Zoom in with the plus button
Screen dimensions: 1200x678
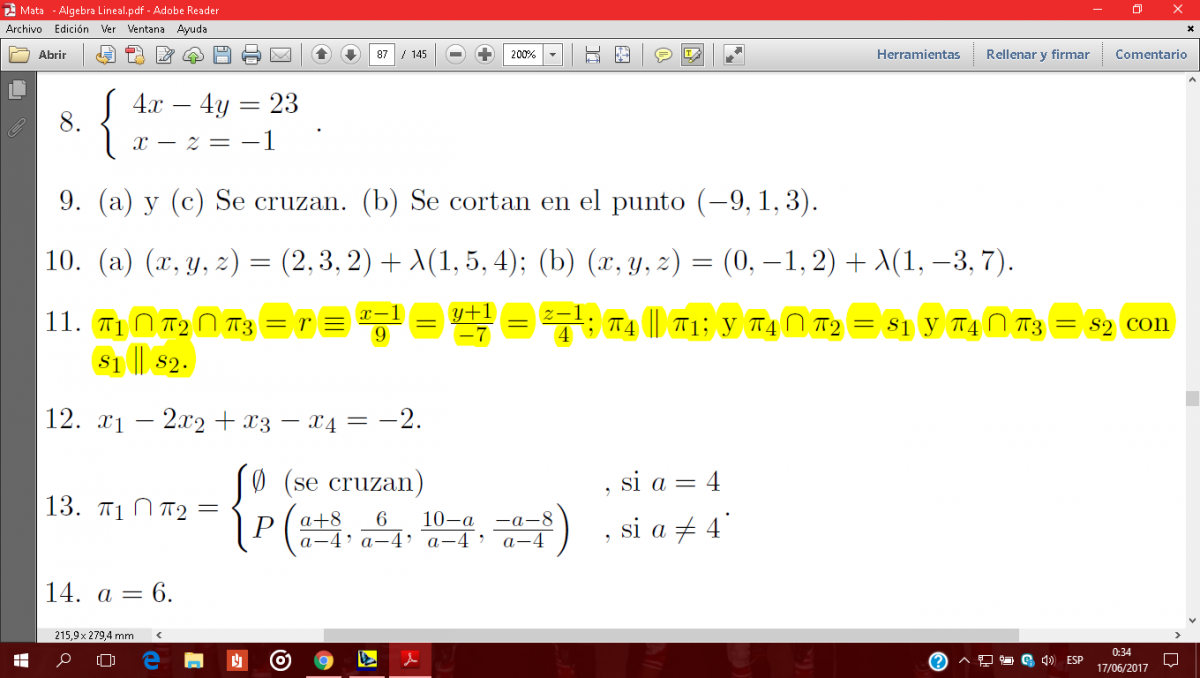(485, 54)
